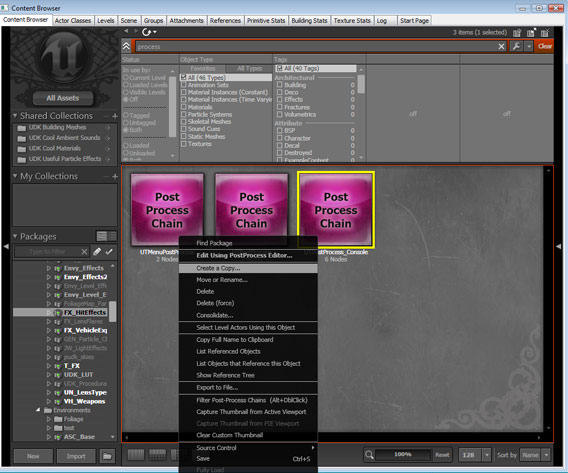
Task: Open the Source Control submenu
Action: tap(248, 448)
